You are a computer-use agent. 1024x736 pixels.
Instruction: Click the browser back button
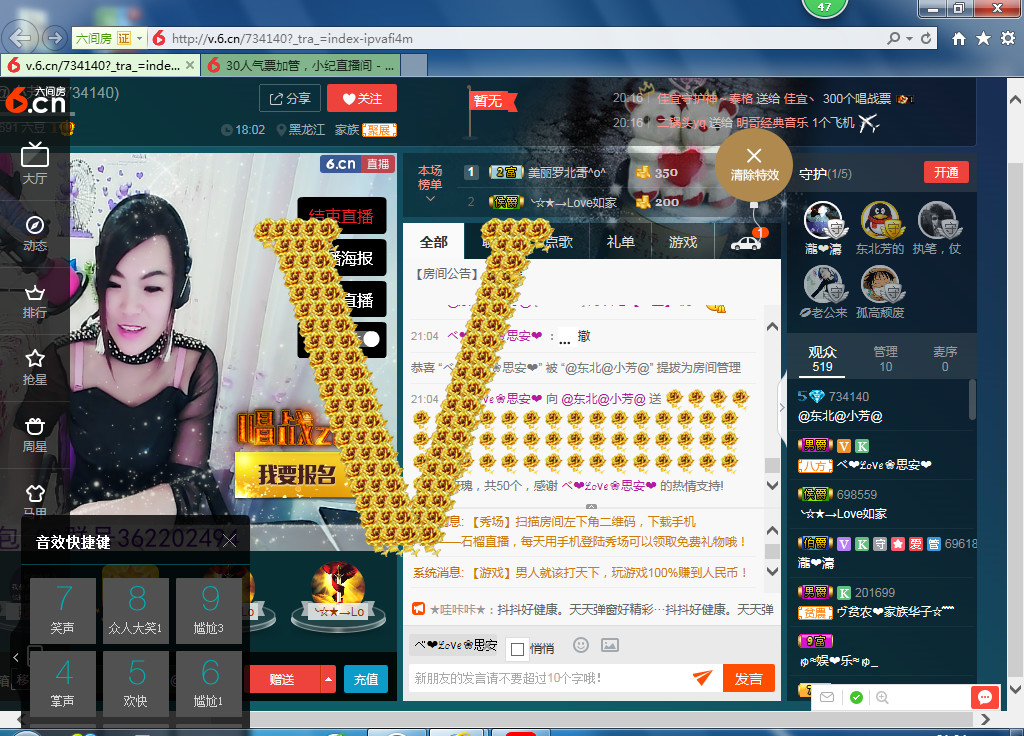[21, 38]
